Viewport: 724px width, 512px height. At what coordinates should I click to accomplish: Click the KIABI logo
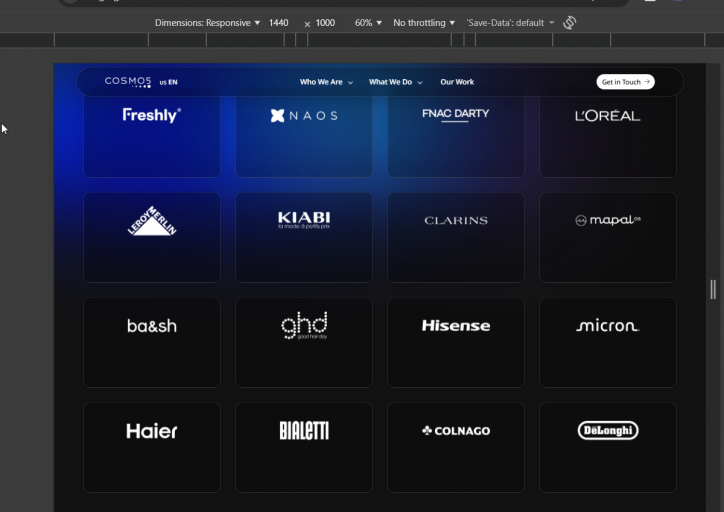pyautogui.click(x=304, y=220)
